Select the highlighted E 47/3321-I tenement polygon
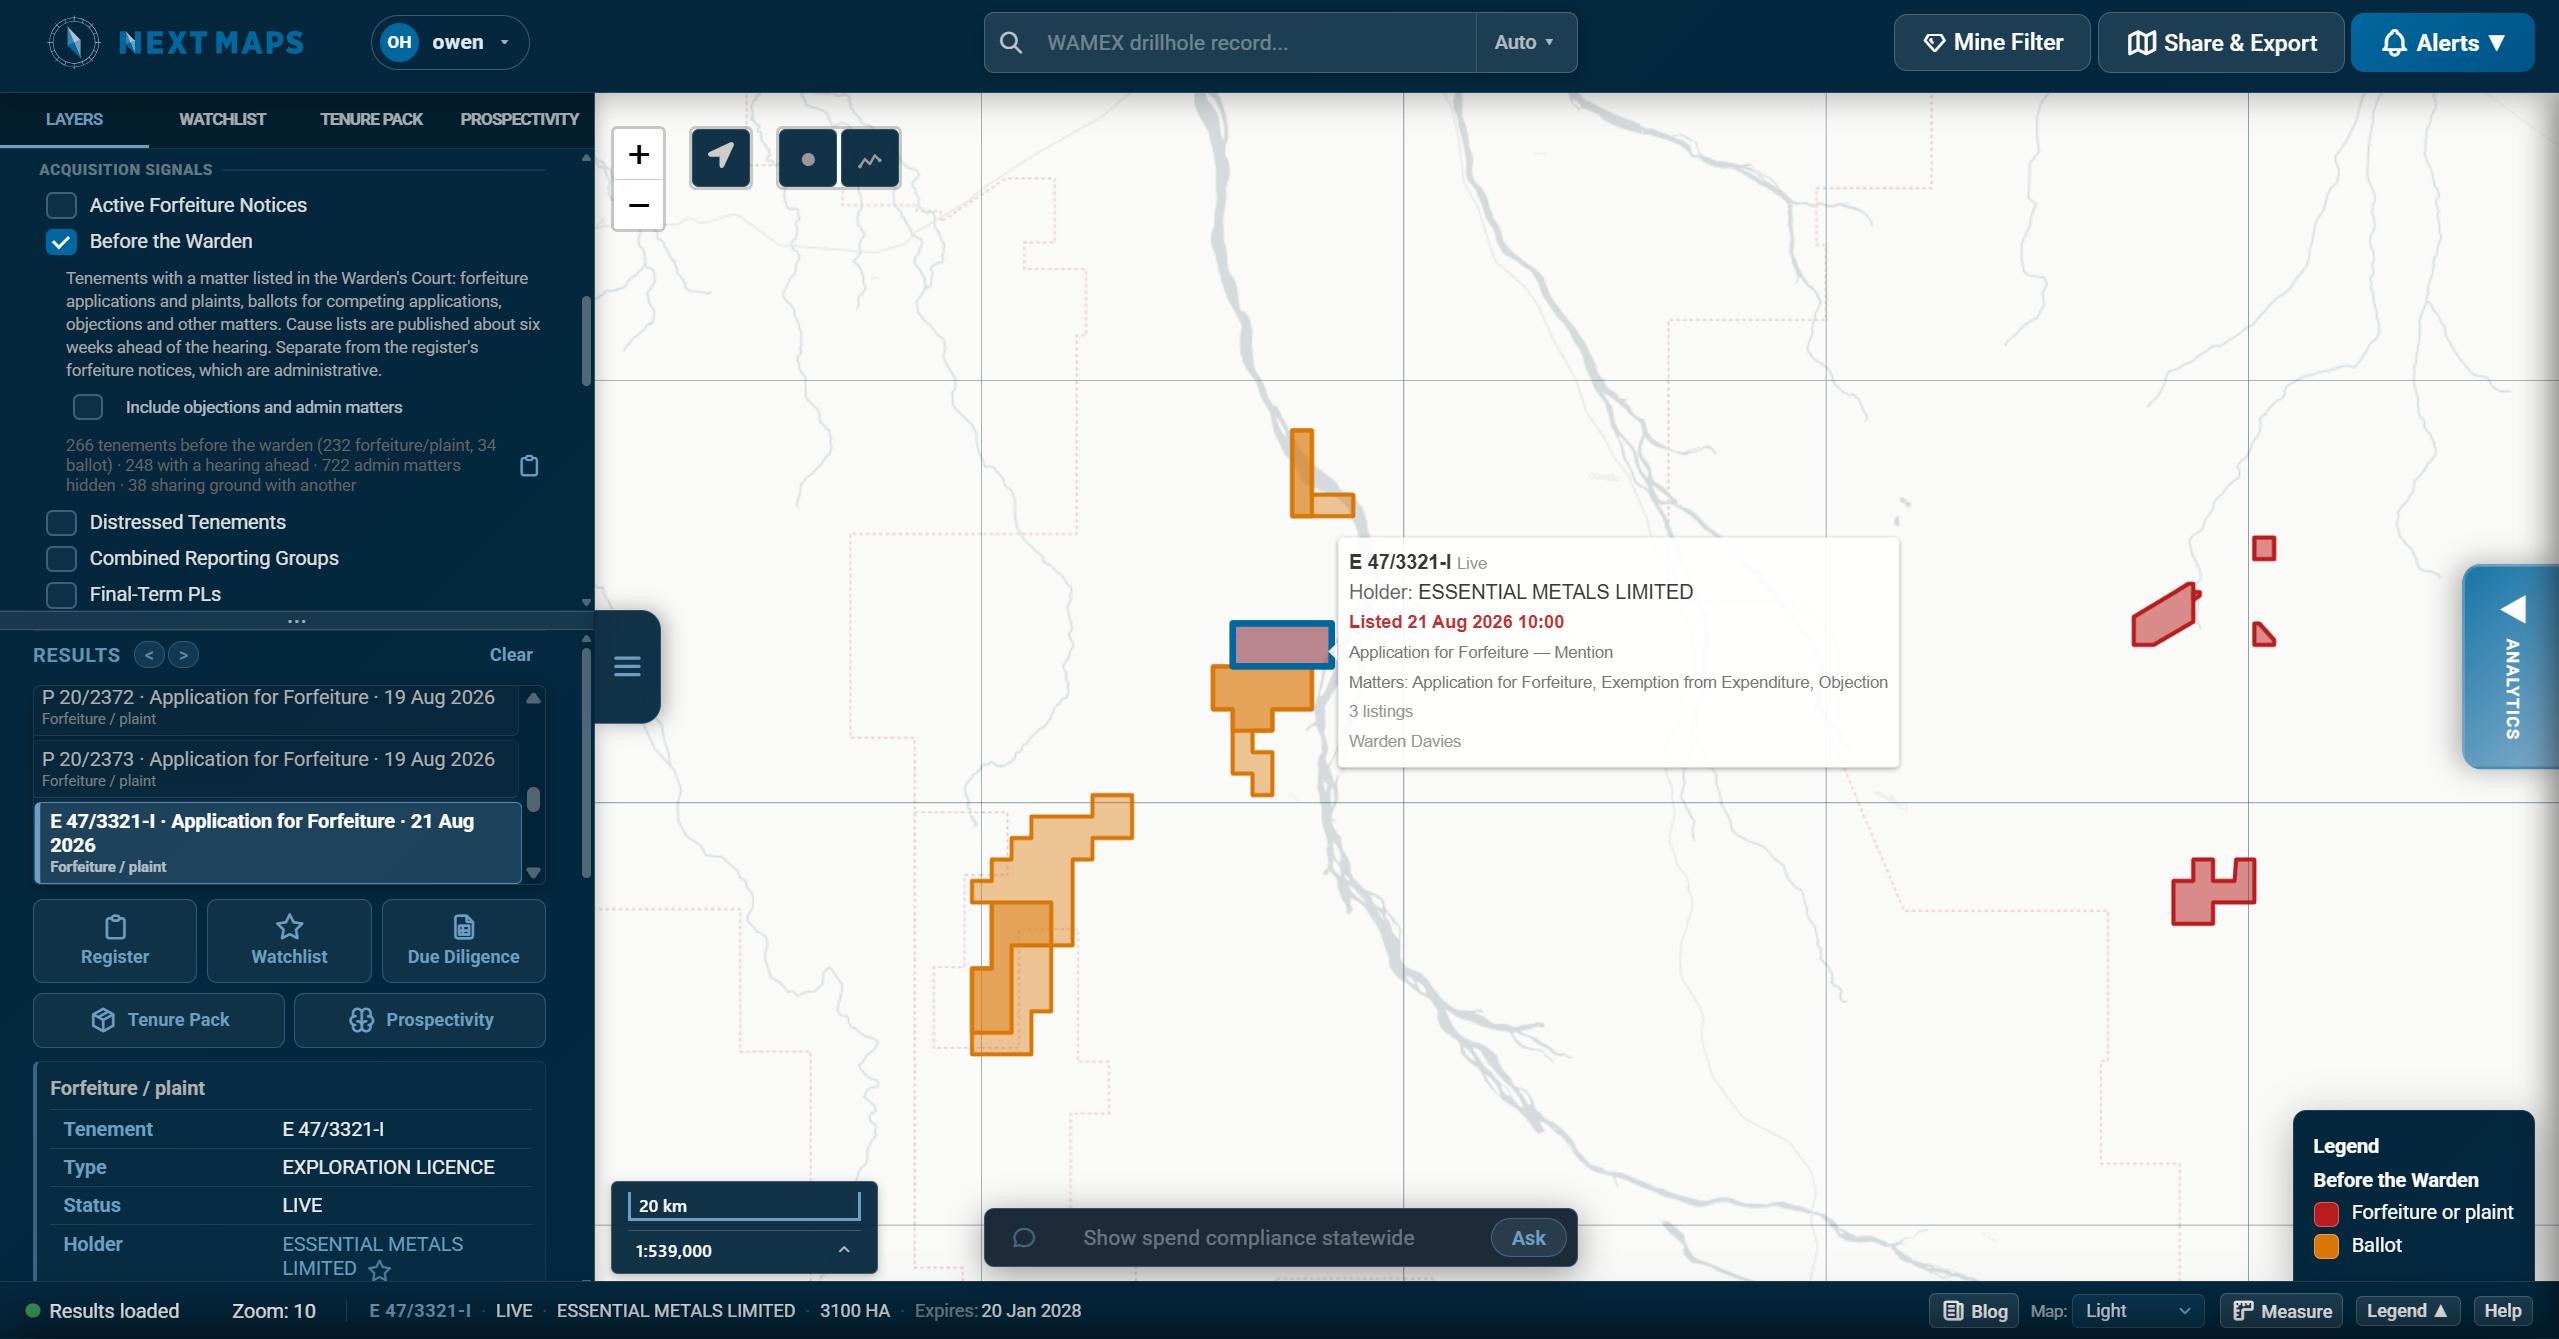Image resolution: width=2559 pixels, height=1339 pixels. 1282,644
